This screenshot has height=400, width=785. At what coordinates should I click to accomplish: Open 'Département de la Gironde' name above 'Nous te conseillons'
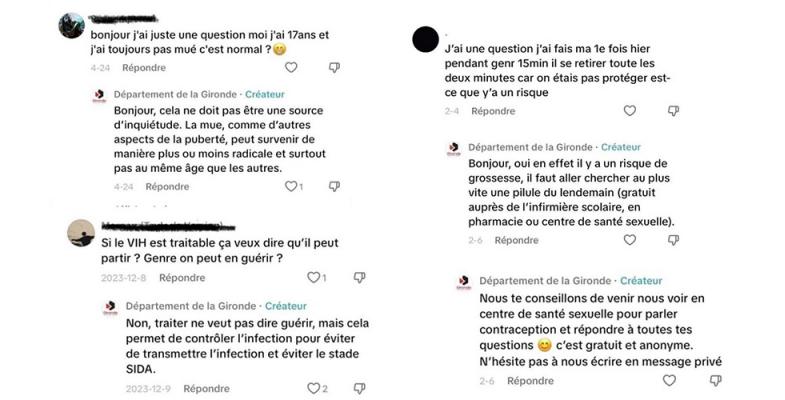pyautogui.click(x=548, y=282)
